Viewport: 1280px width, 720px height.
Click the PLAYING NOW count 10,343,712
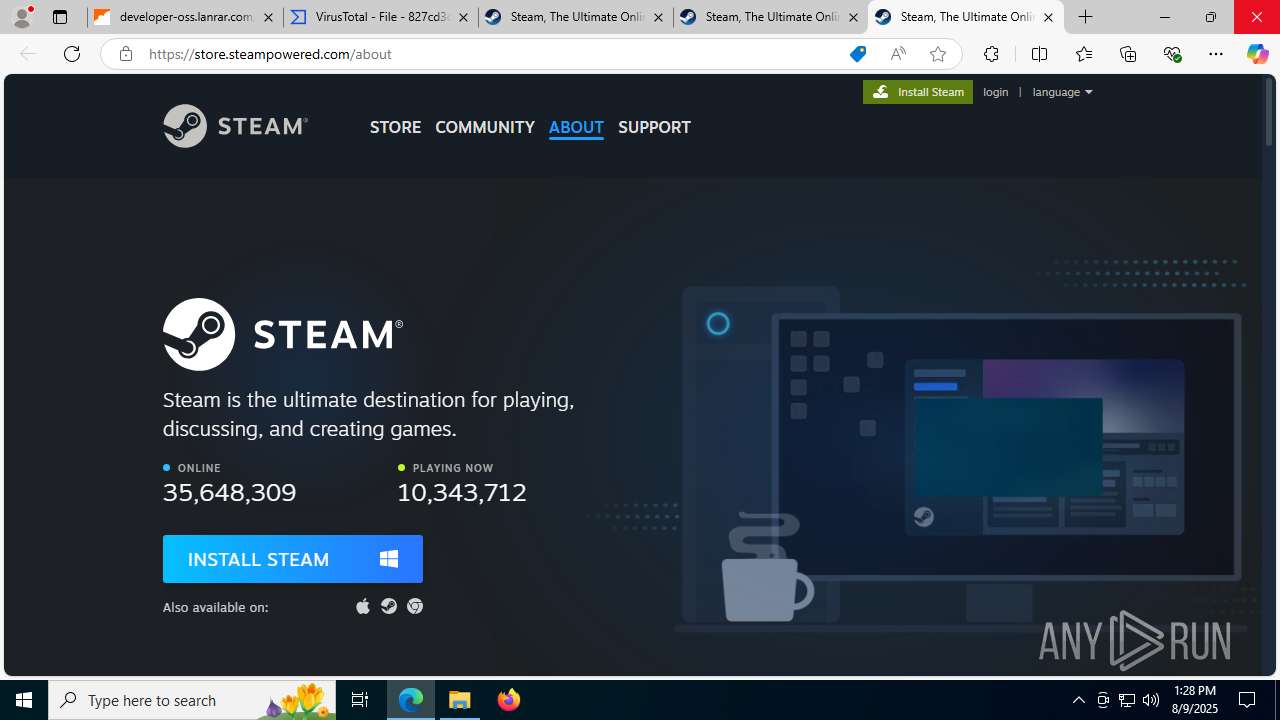coord(462,492)
